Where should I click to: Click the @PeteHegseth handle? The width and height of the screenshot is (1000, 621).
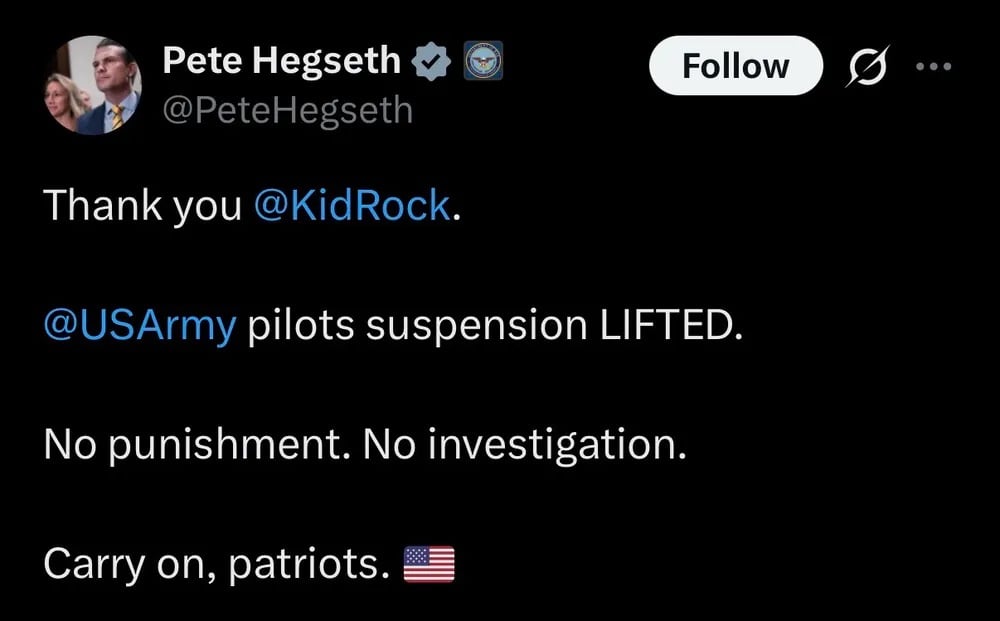pos(287,109)
